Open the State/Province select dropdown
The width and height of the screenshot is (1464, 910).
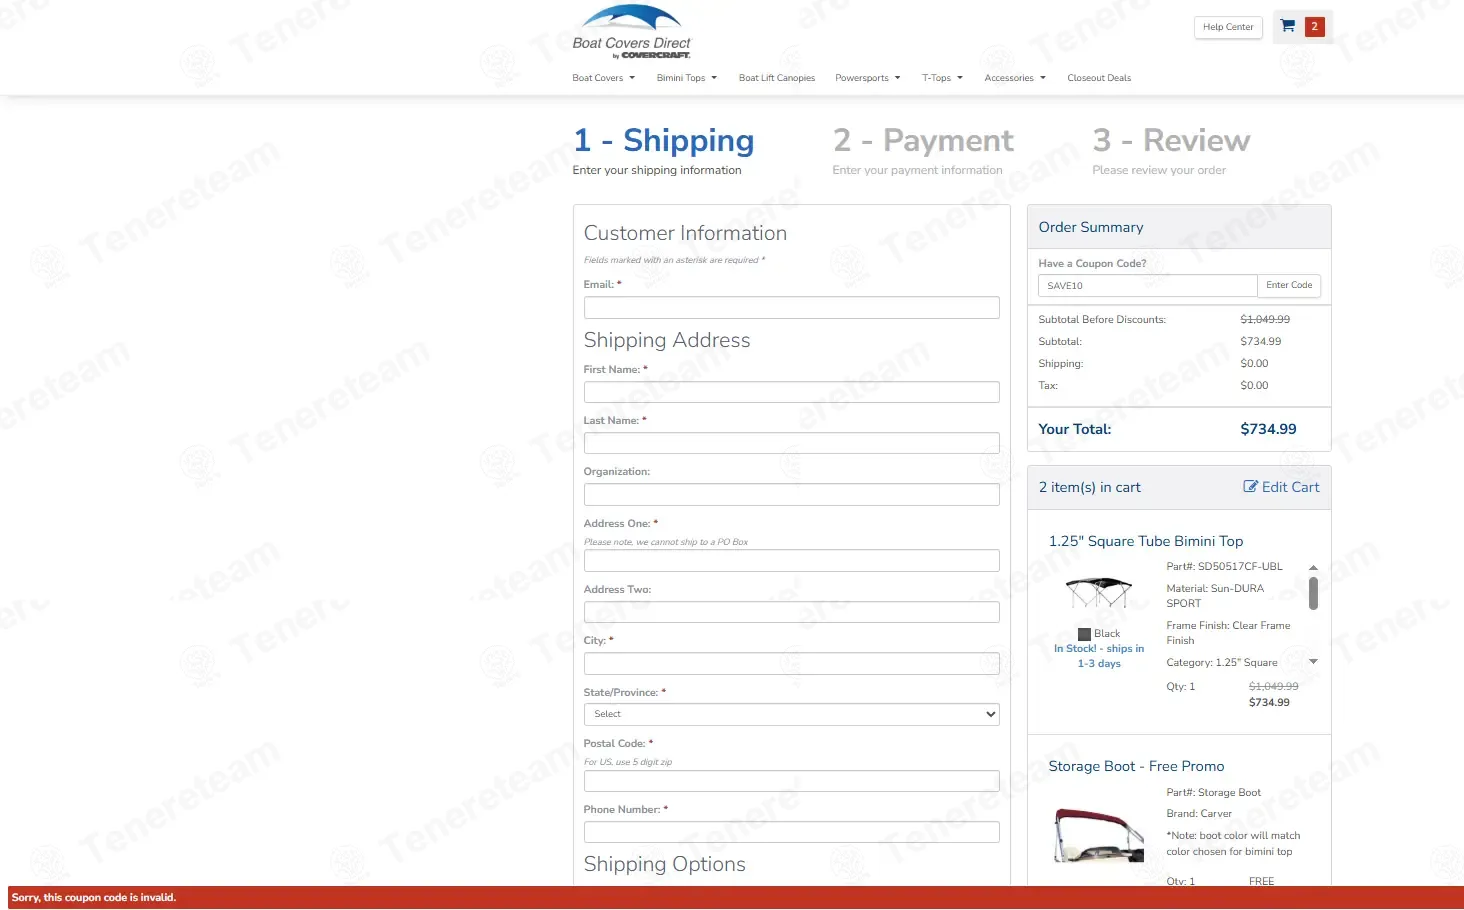[x=791, y=714]
